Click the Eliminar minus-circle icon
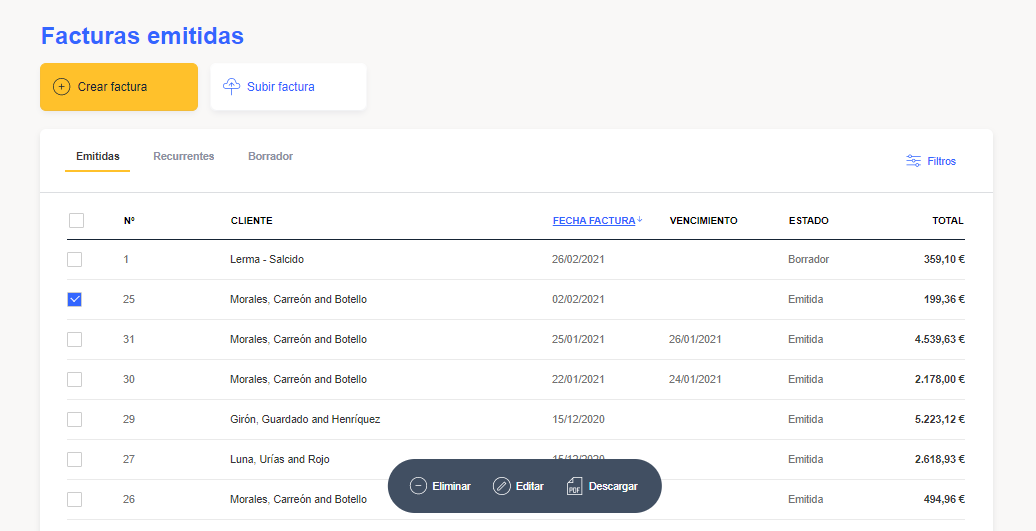Screen dimensions: 1036x531 (x=418, y=486)
